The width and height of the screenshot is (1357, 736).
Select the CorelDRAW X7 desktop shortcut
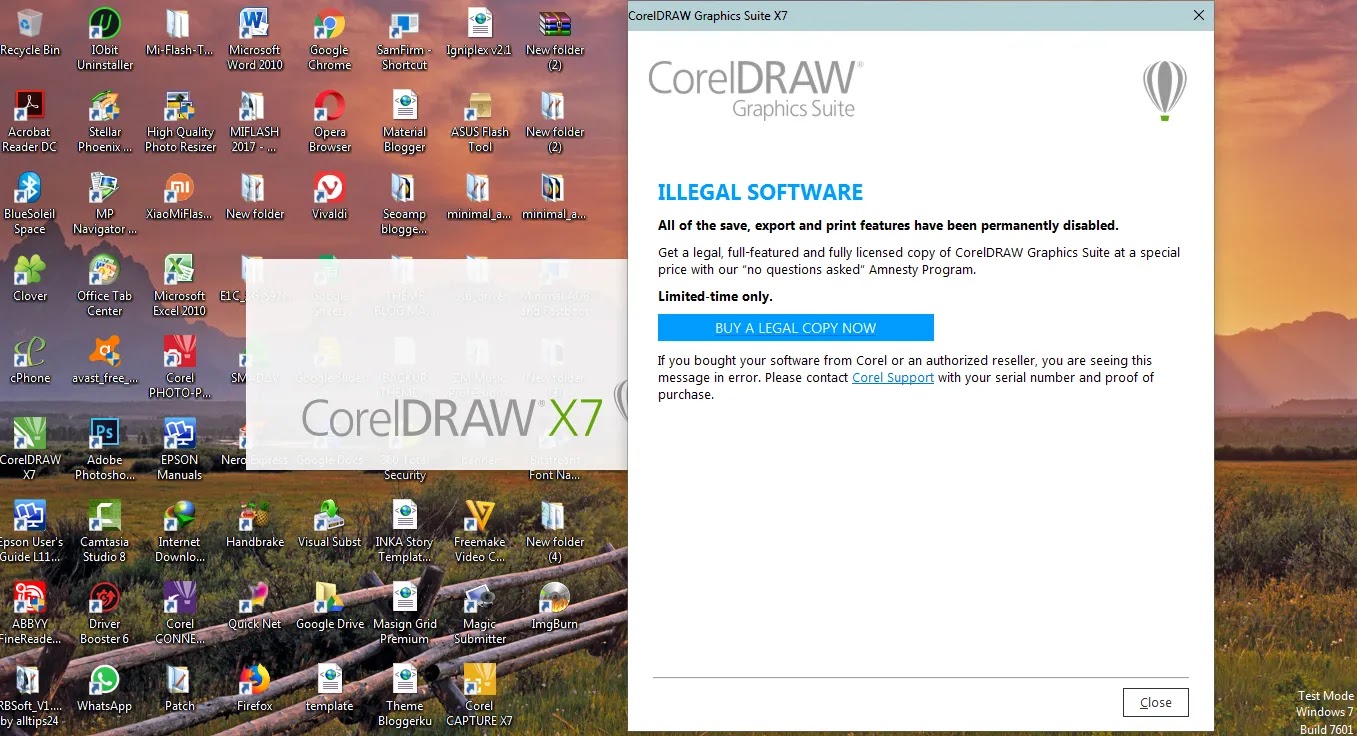coord(29,449)
